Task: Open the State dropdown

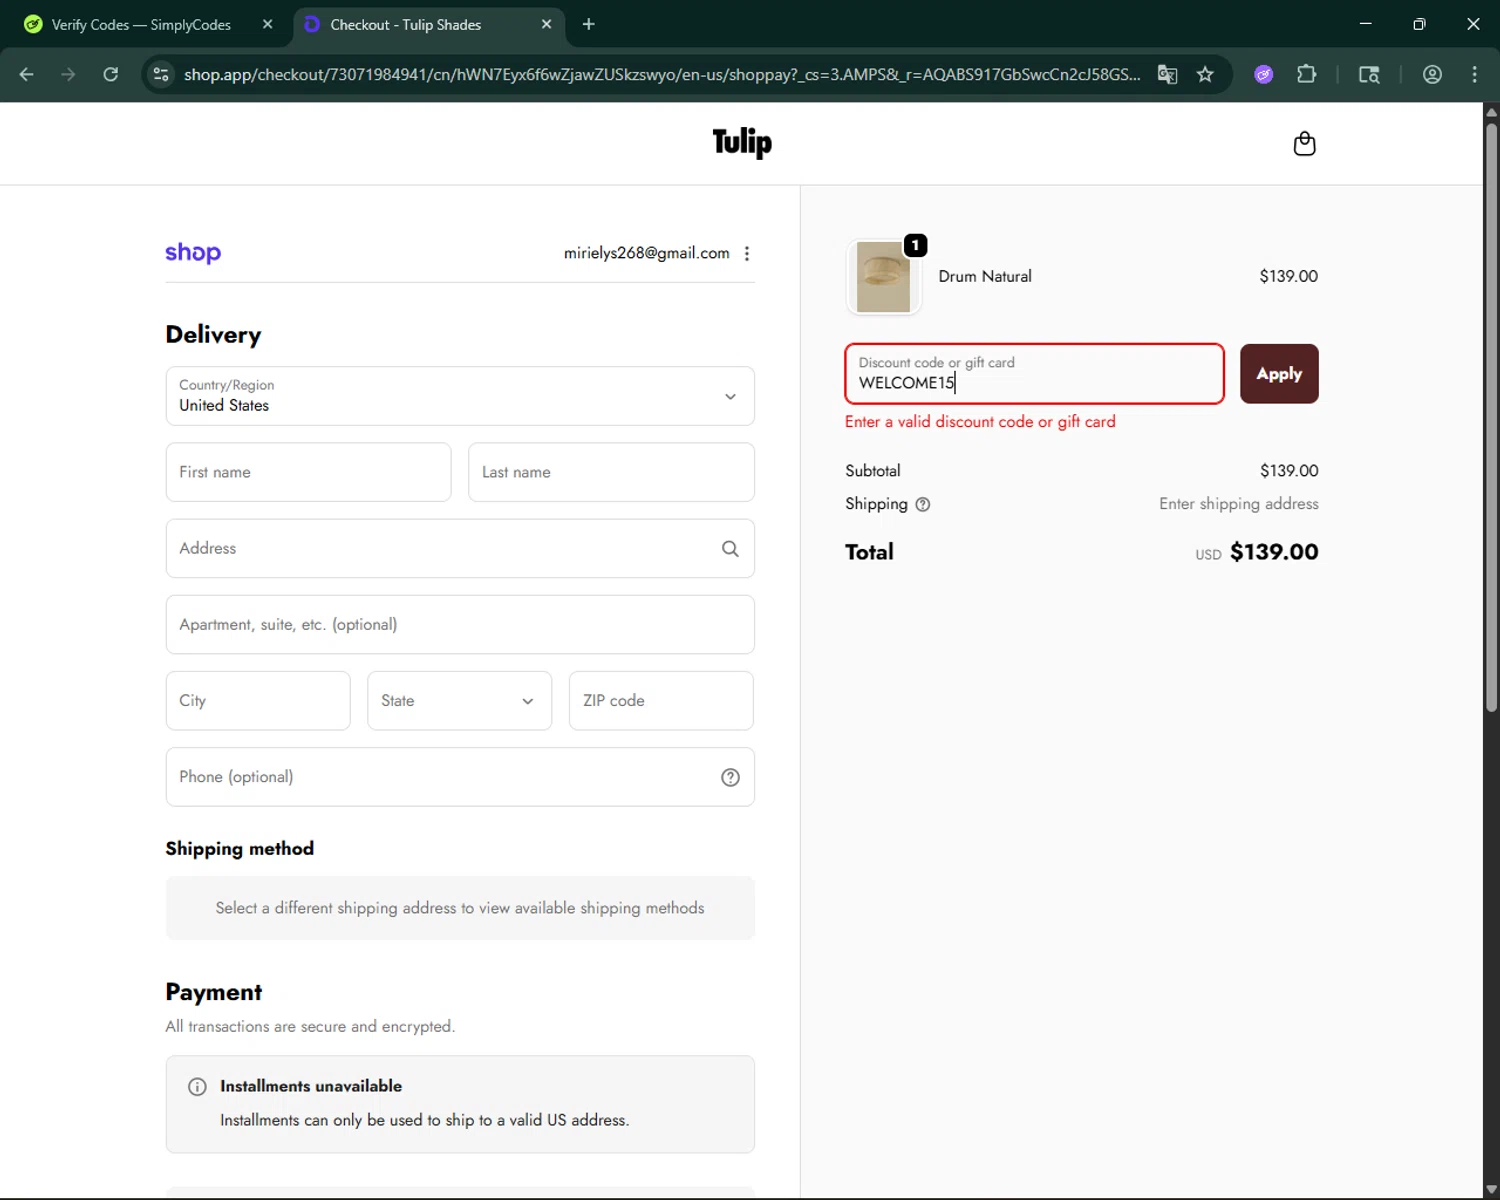Action: pyautogui.click(x=459, y=701)
